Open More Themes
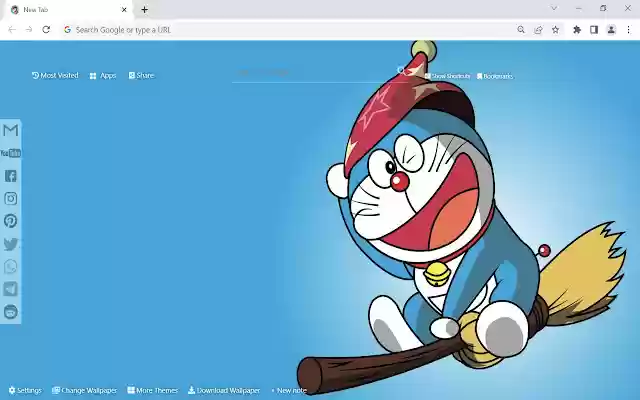 point(153,390)
